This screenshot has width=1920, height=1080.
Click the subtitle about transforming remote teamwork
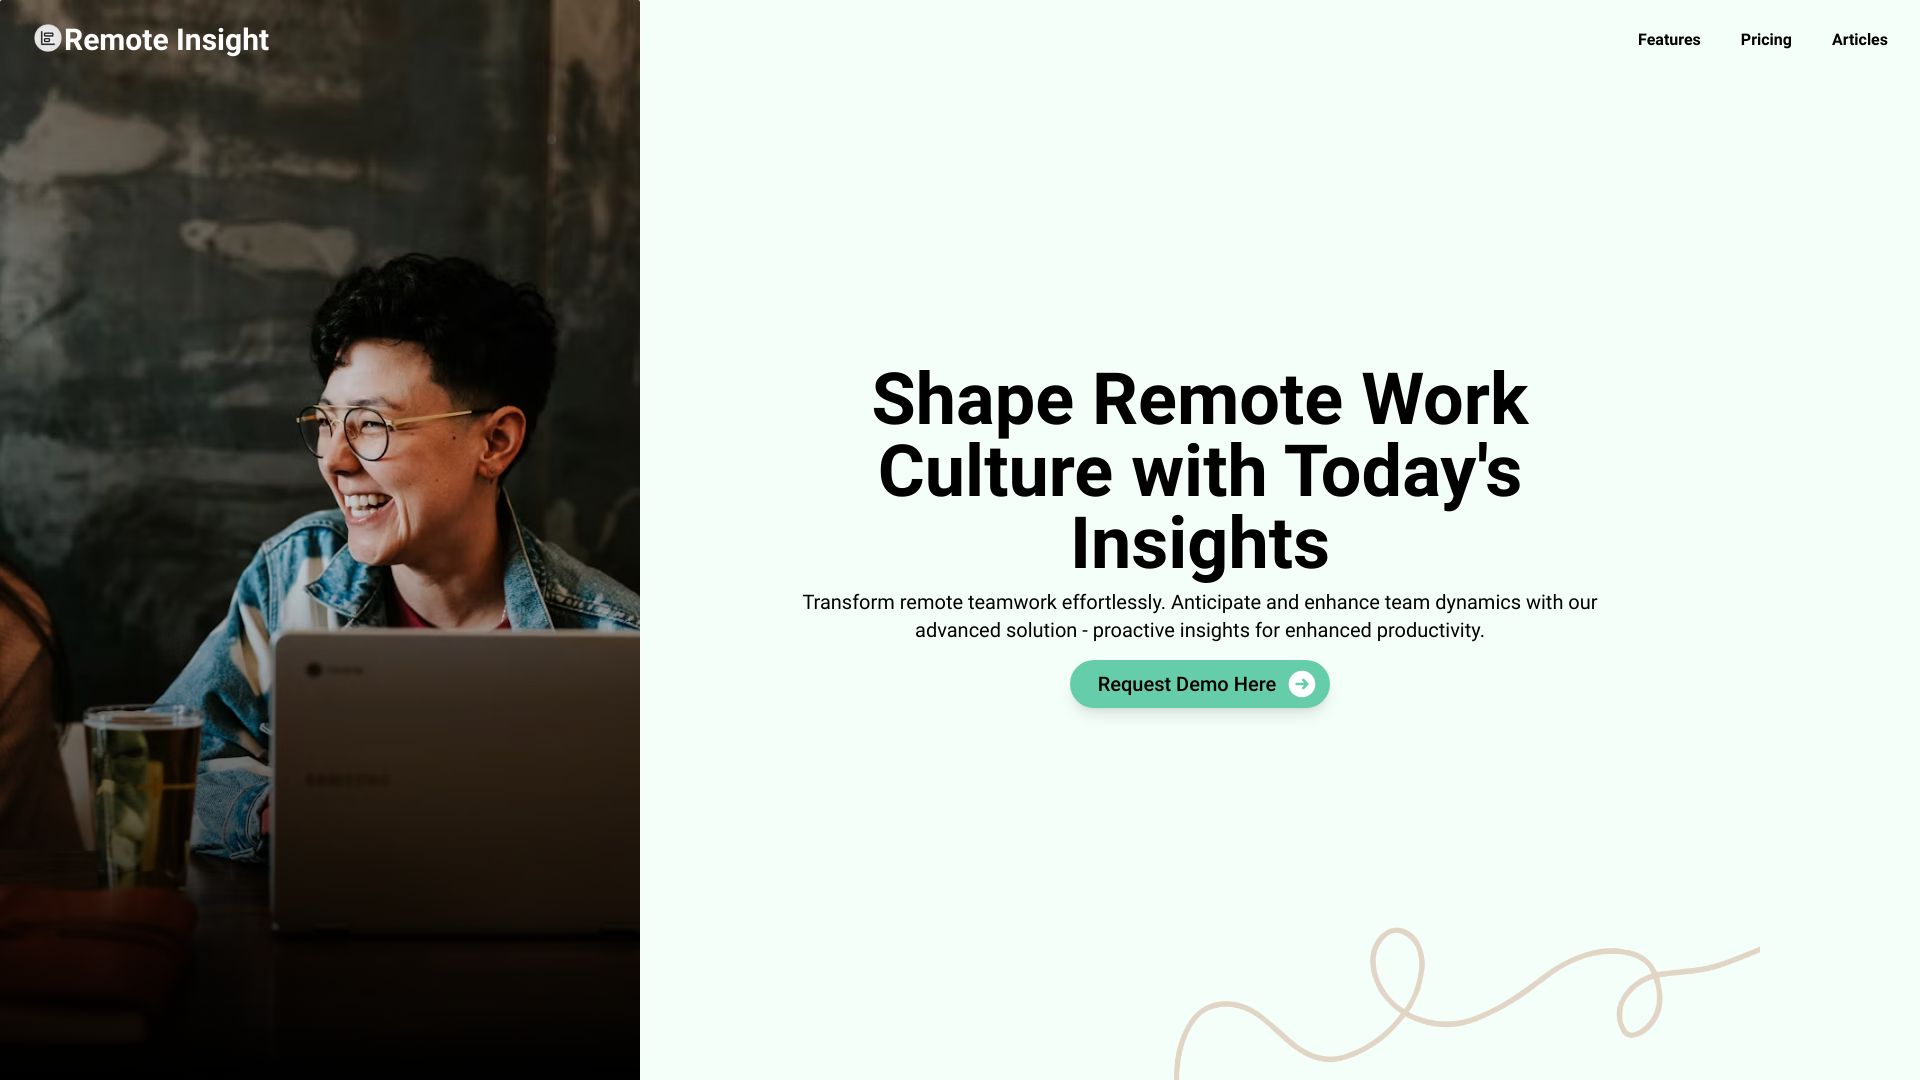[1199, 616]
